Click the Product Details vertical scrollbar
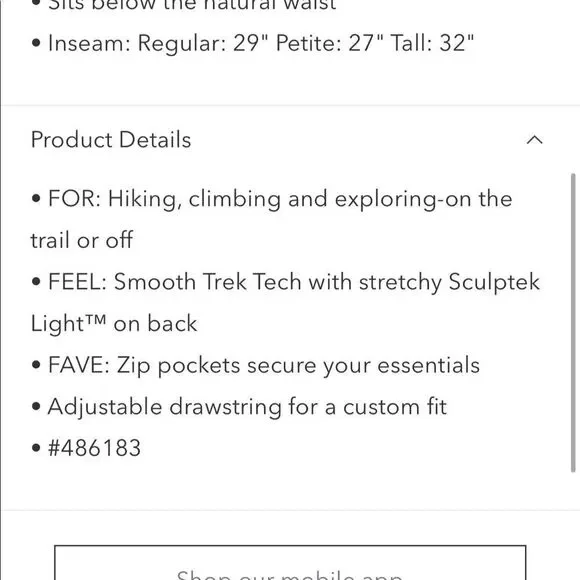The image size is (580, 580). point(573,323)
